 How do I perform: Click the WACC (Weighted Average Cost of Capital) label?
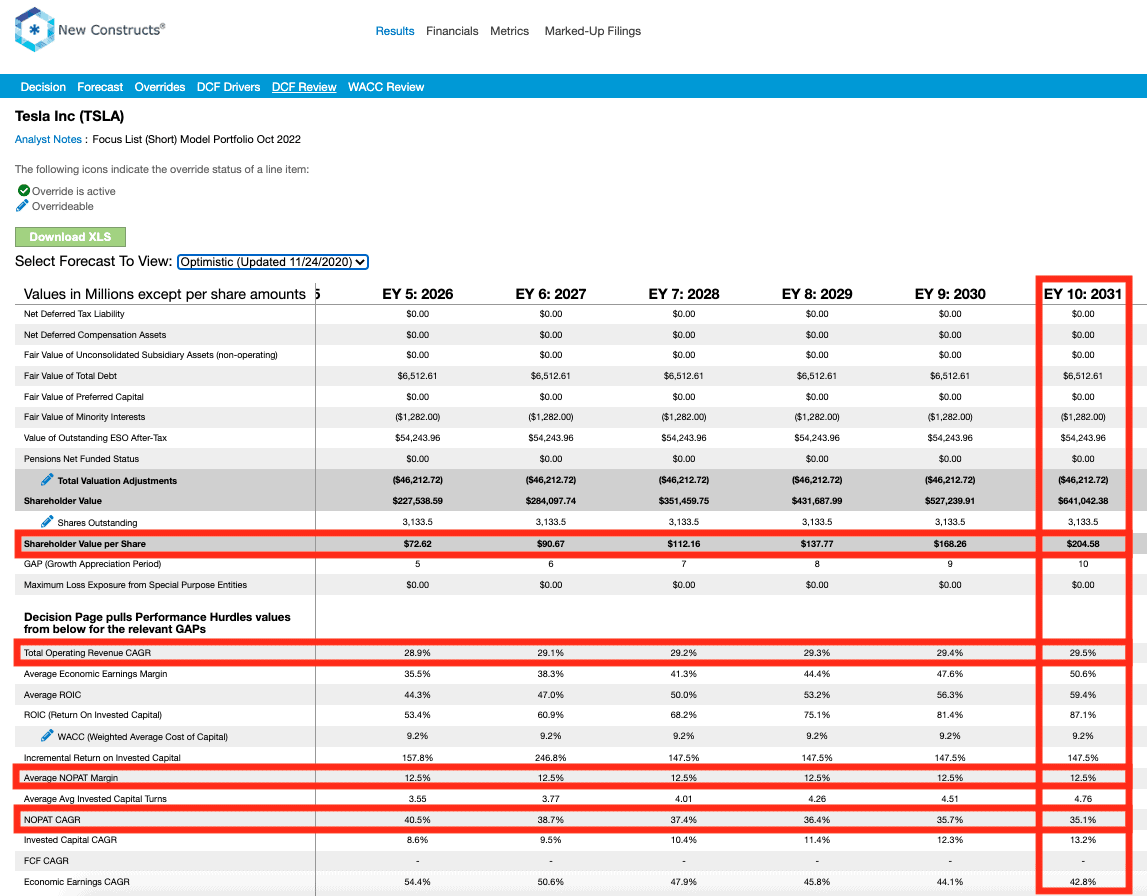click(x=143, y=737)
